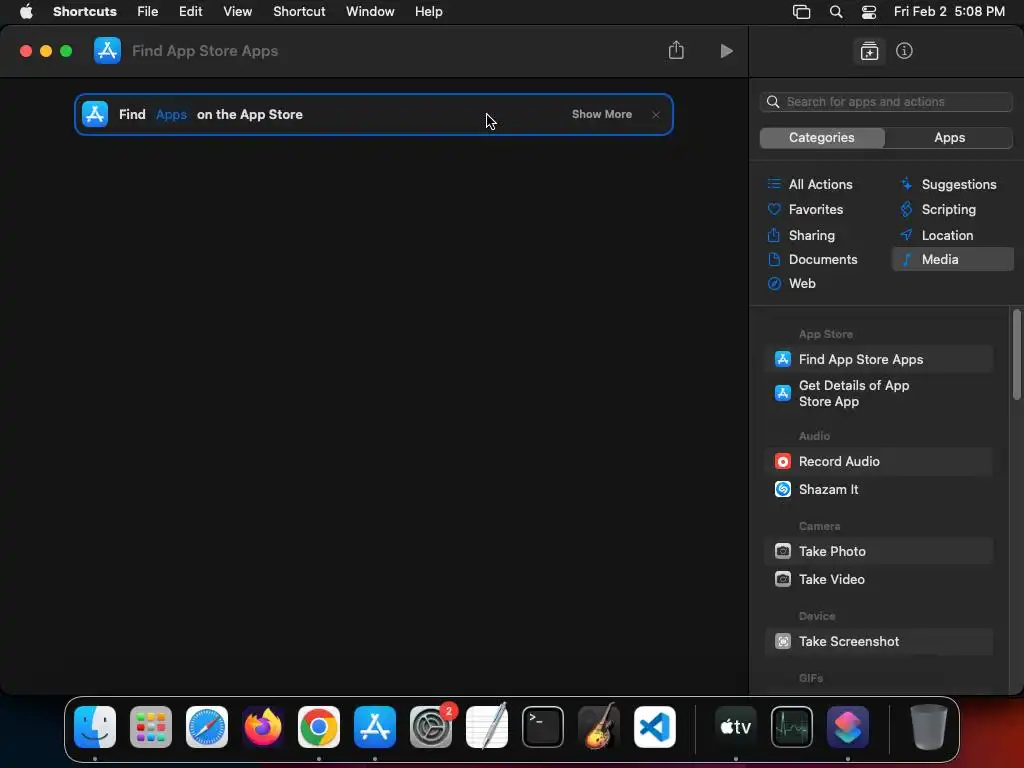1024x768 pixels.
Task: Open the Edit menu
Action: 191,12
